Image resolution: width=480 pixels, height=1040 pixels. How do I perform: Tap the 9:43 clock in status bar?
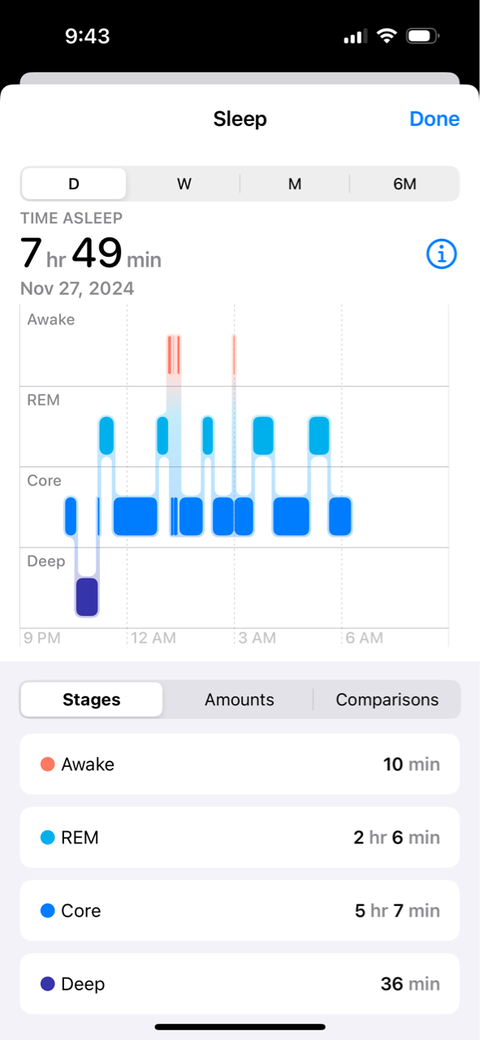[x=90, y=36]
